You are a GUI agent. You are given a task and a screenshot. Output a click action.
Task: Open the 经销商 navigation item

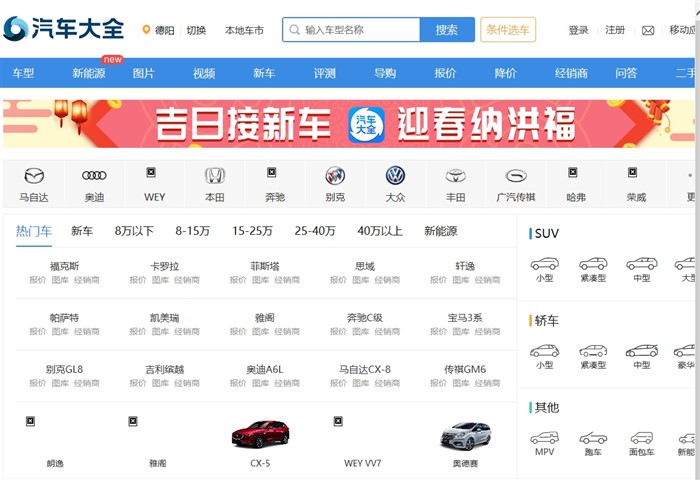tap(571, 73)
